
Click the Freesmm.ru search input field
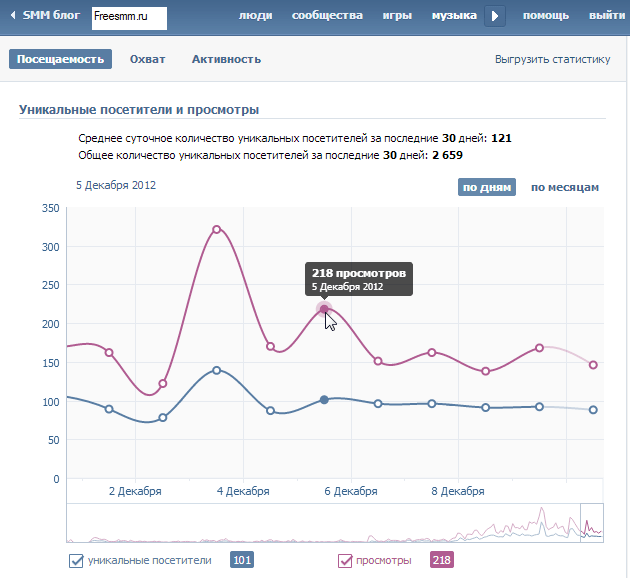click(129, 18)
